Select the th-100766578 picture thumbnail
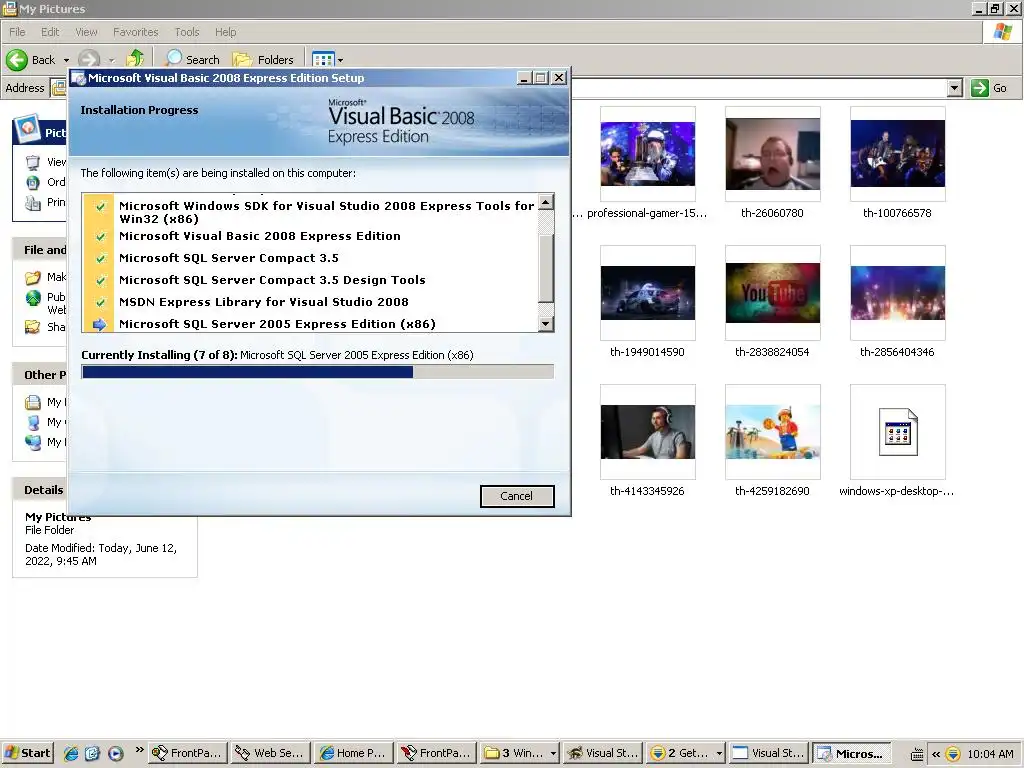The width and height of the screenshot is (1024, 768). pos(897,154)
